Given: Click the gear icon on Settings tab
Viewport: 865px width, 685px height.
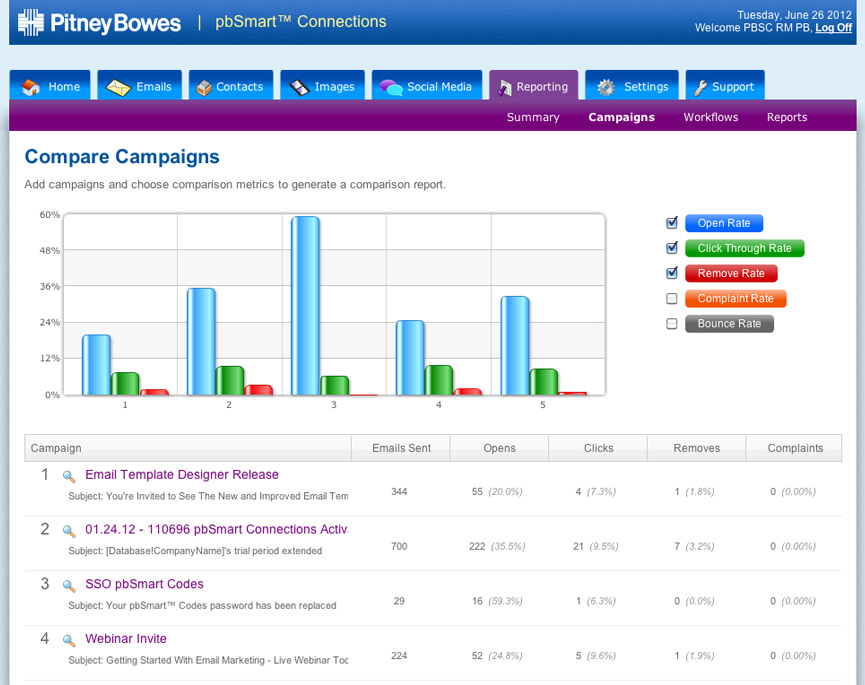Looking at the screenshot, I should coord(606,87).
